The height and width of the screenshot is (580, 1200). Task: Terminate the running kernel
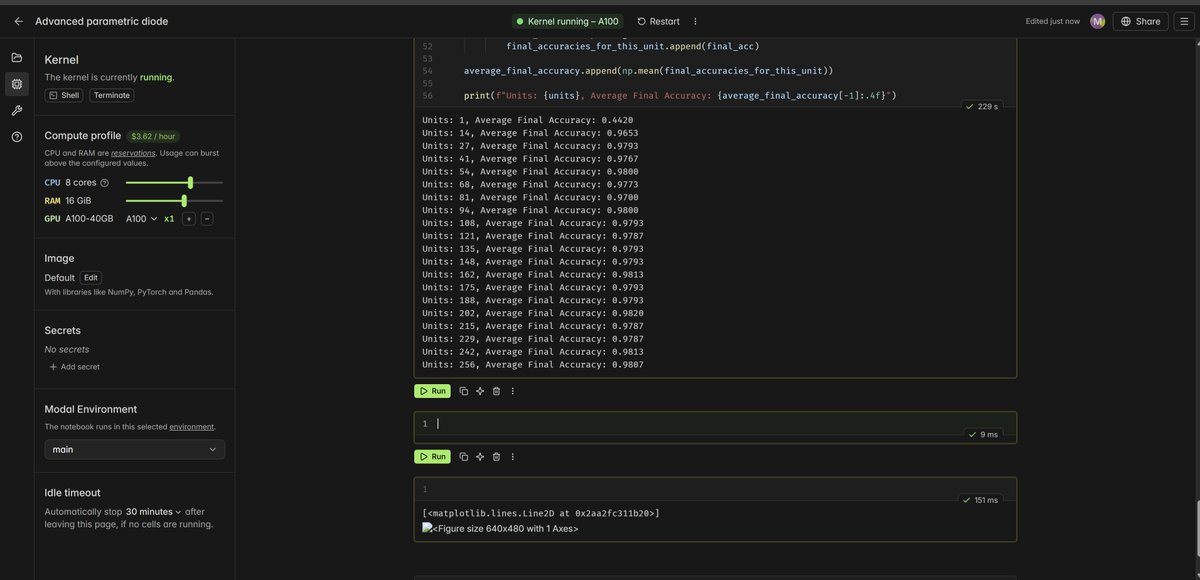pyautogui.click(x=112, y=95)
